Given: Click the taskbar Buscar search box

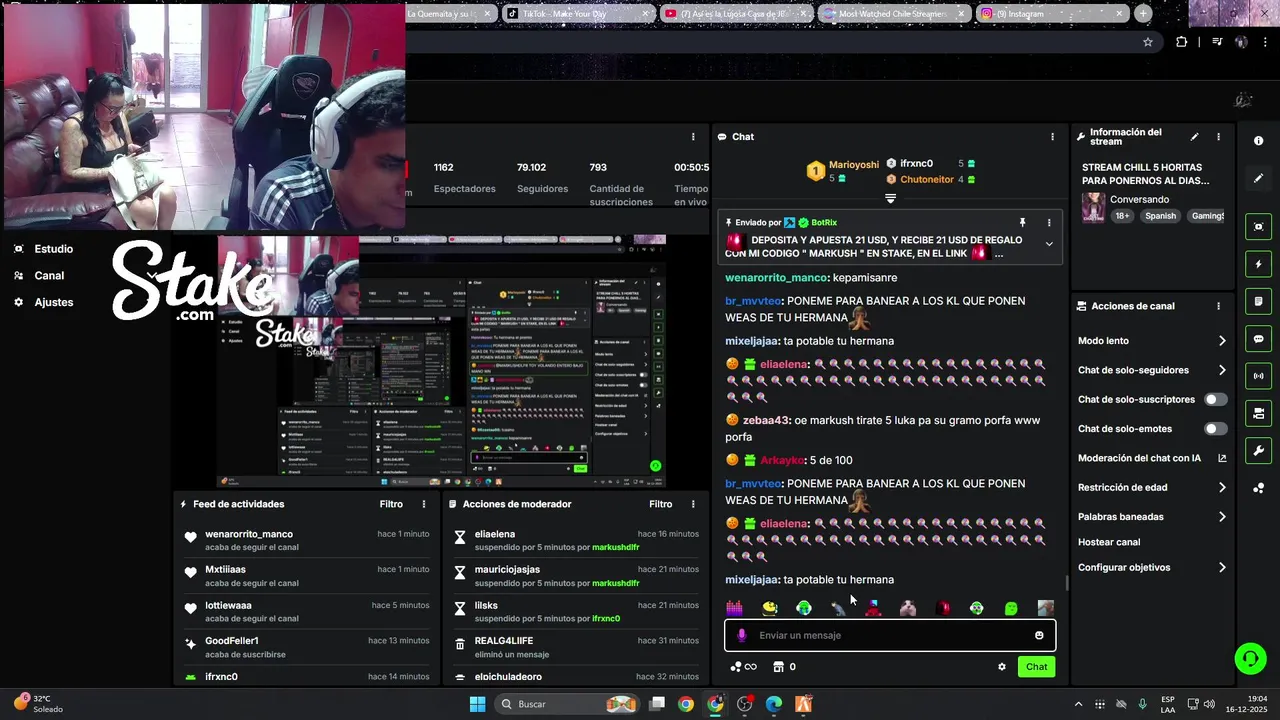Looking at the screenshot, I should tap(568, 704).
